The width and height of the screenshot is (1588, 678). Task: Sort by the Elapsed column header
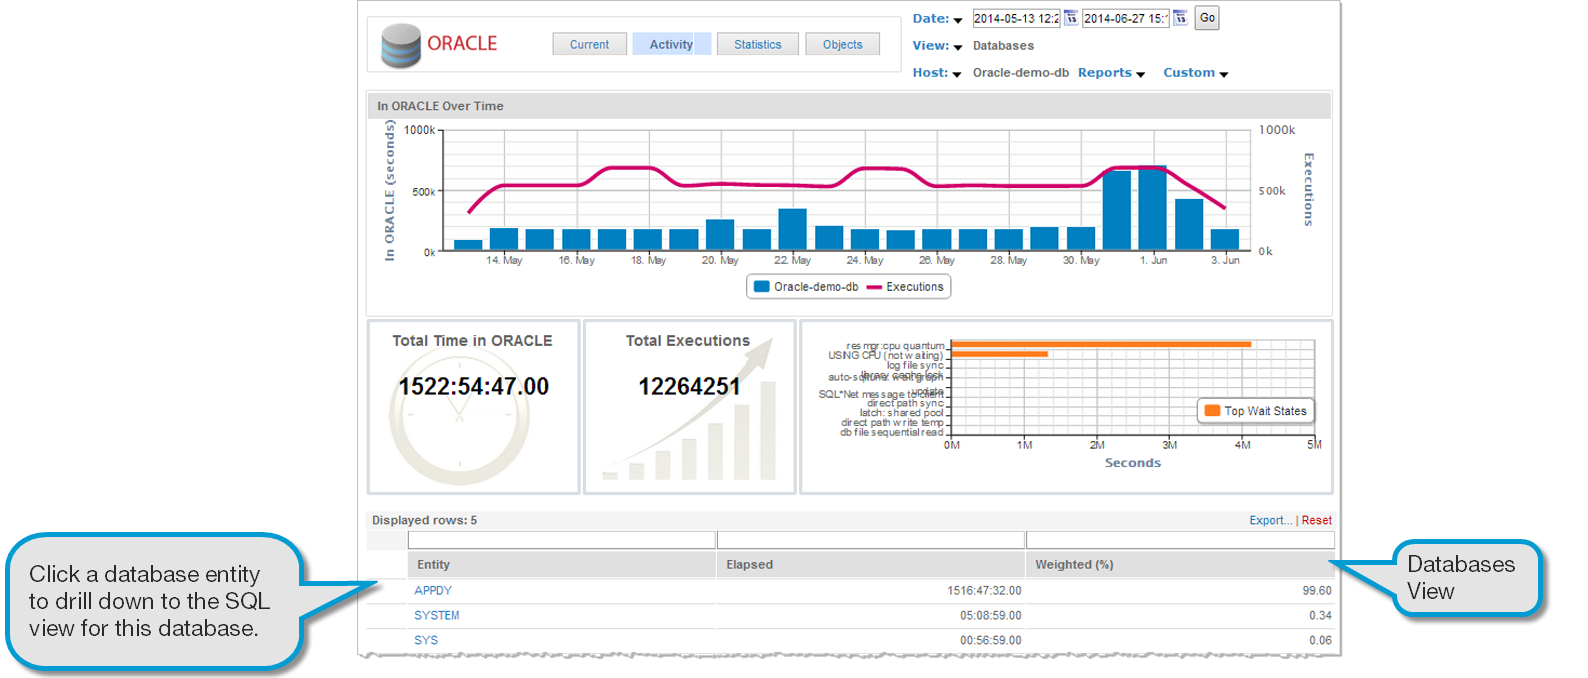[871, 565]
